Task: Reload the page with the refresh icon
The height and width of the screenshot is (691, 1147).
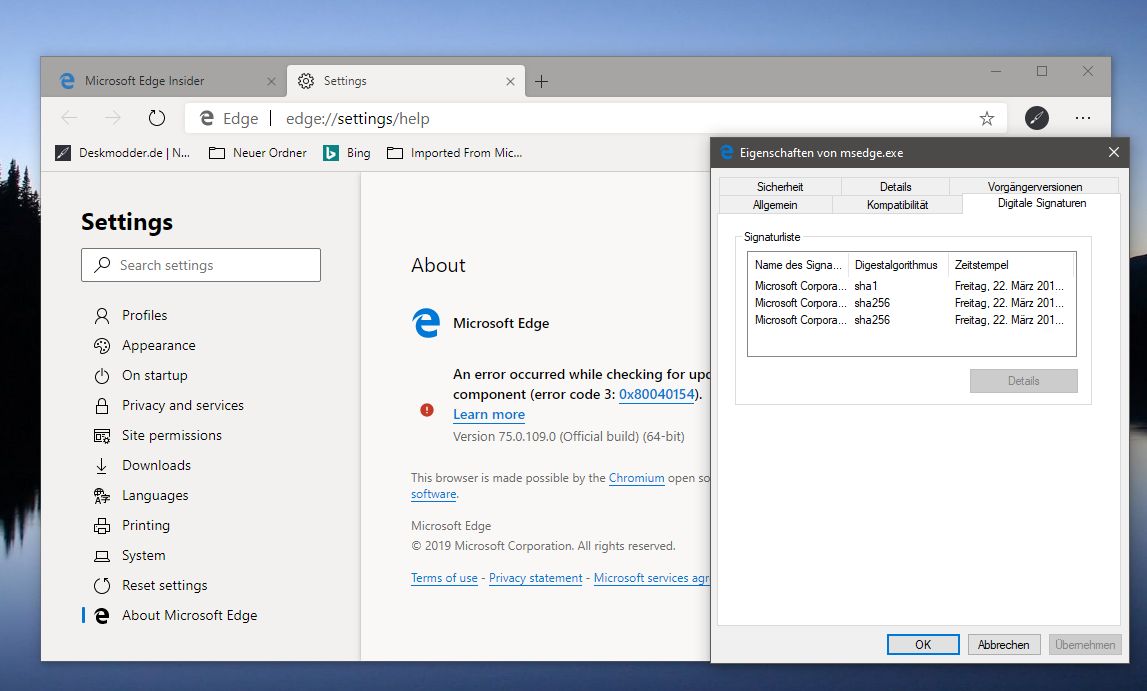Action: pyautogui.click(x=157, y=118)
